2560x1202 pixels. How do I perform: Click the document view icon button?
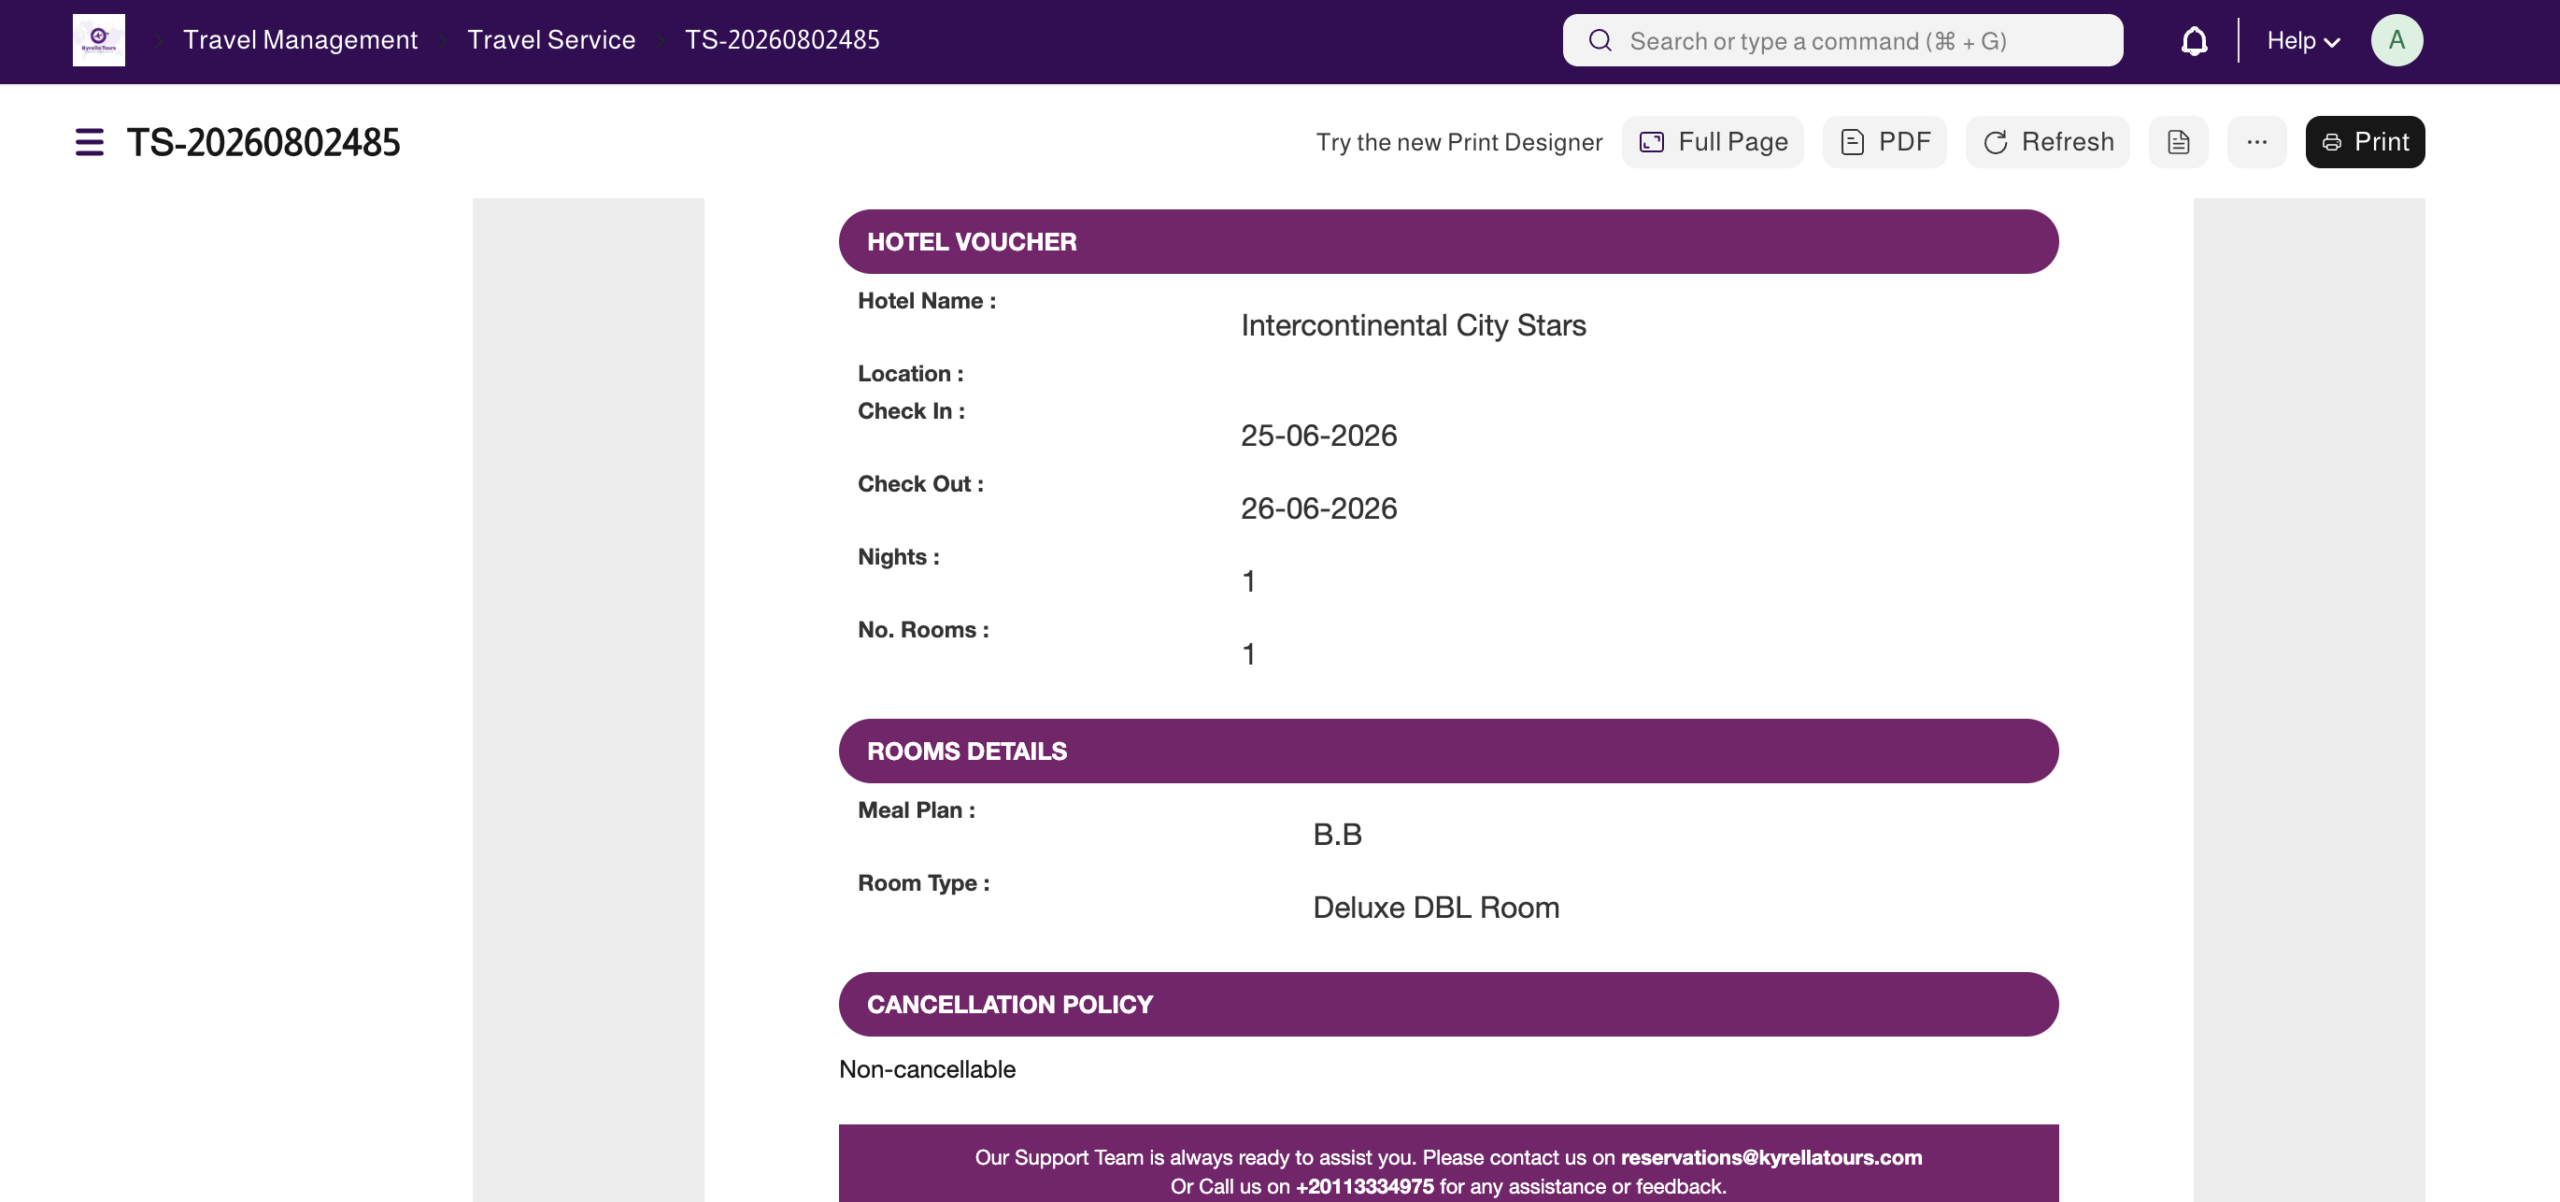tap(2178, 142)
